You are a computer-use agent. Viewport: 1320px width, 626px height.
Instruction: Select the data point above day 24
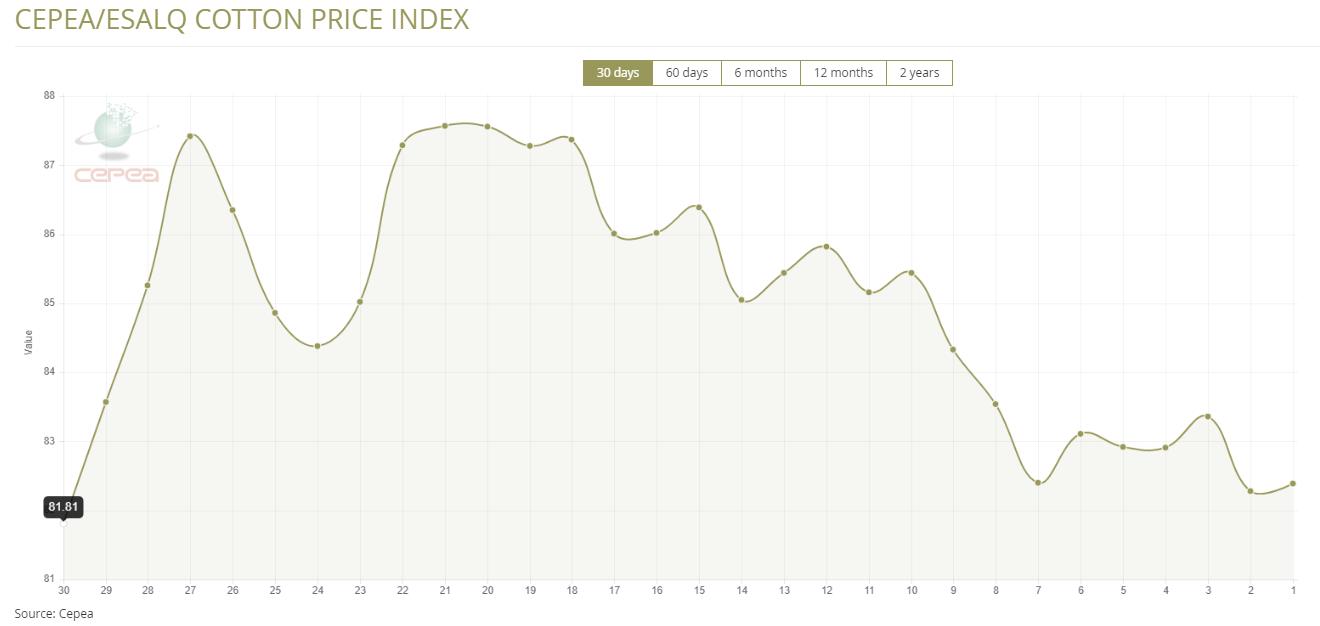click(x=317, y=346)
